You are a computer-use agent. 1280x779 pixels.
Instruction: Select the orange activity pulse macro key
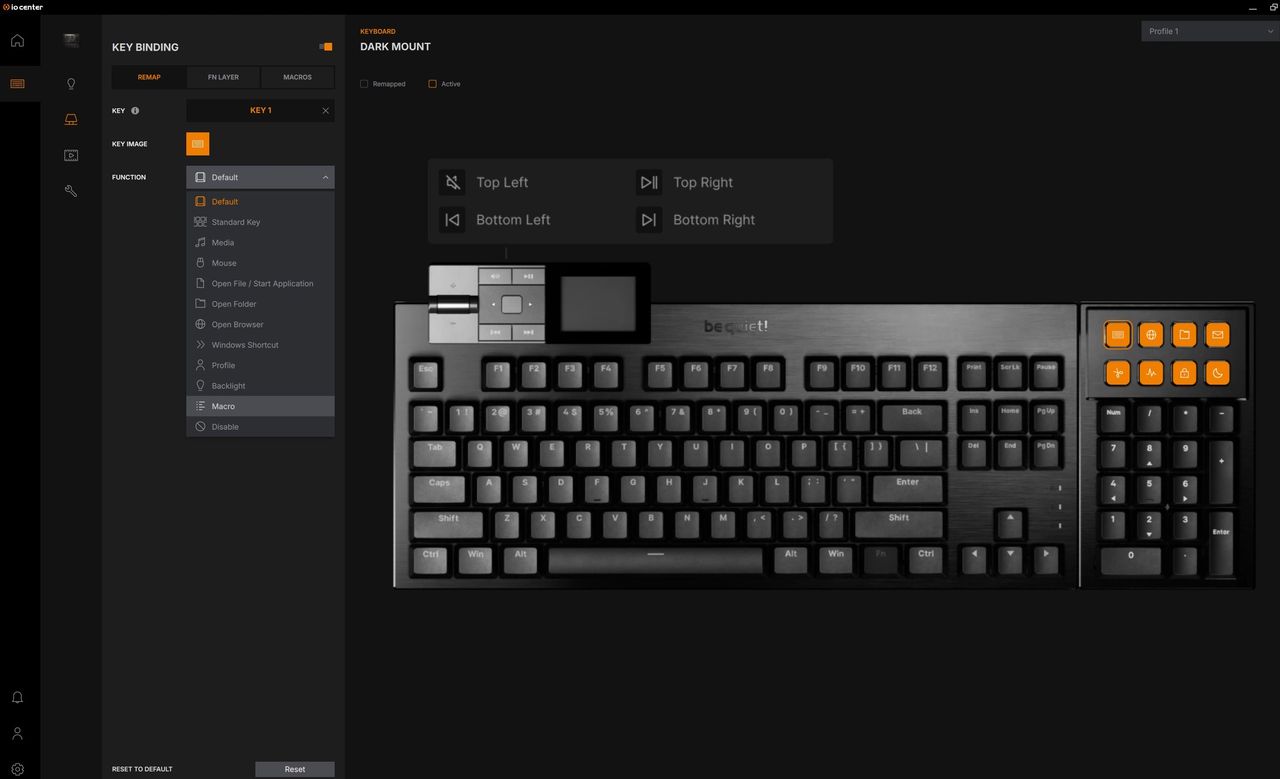(x=1151, y=373)
